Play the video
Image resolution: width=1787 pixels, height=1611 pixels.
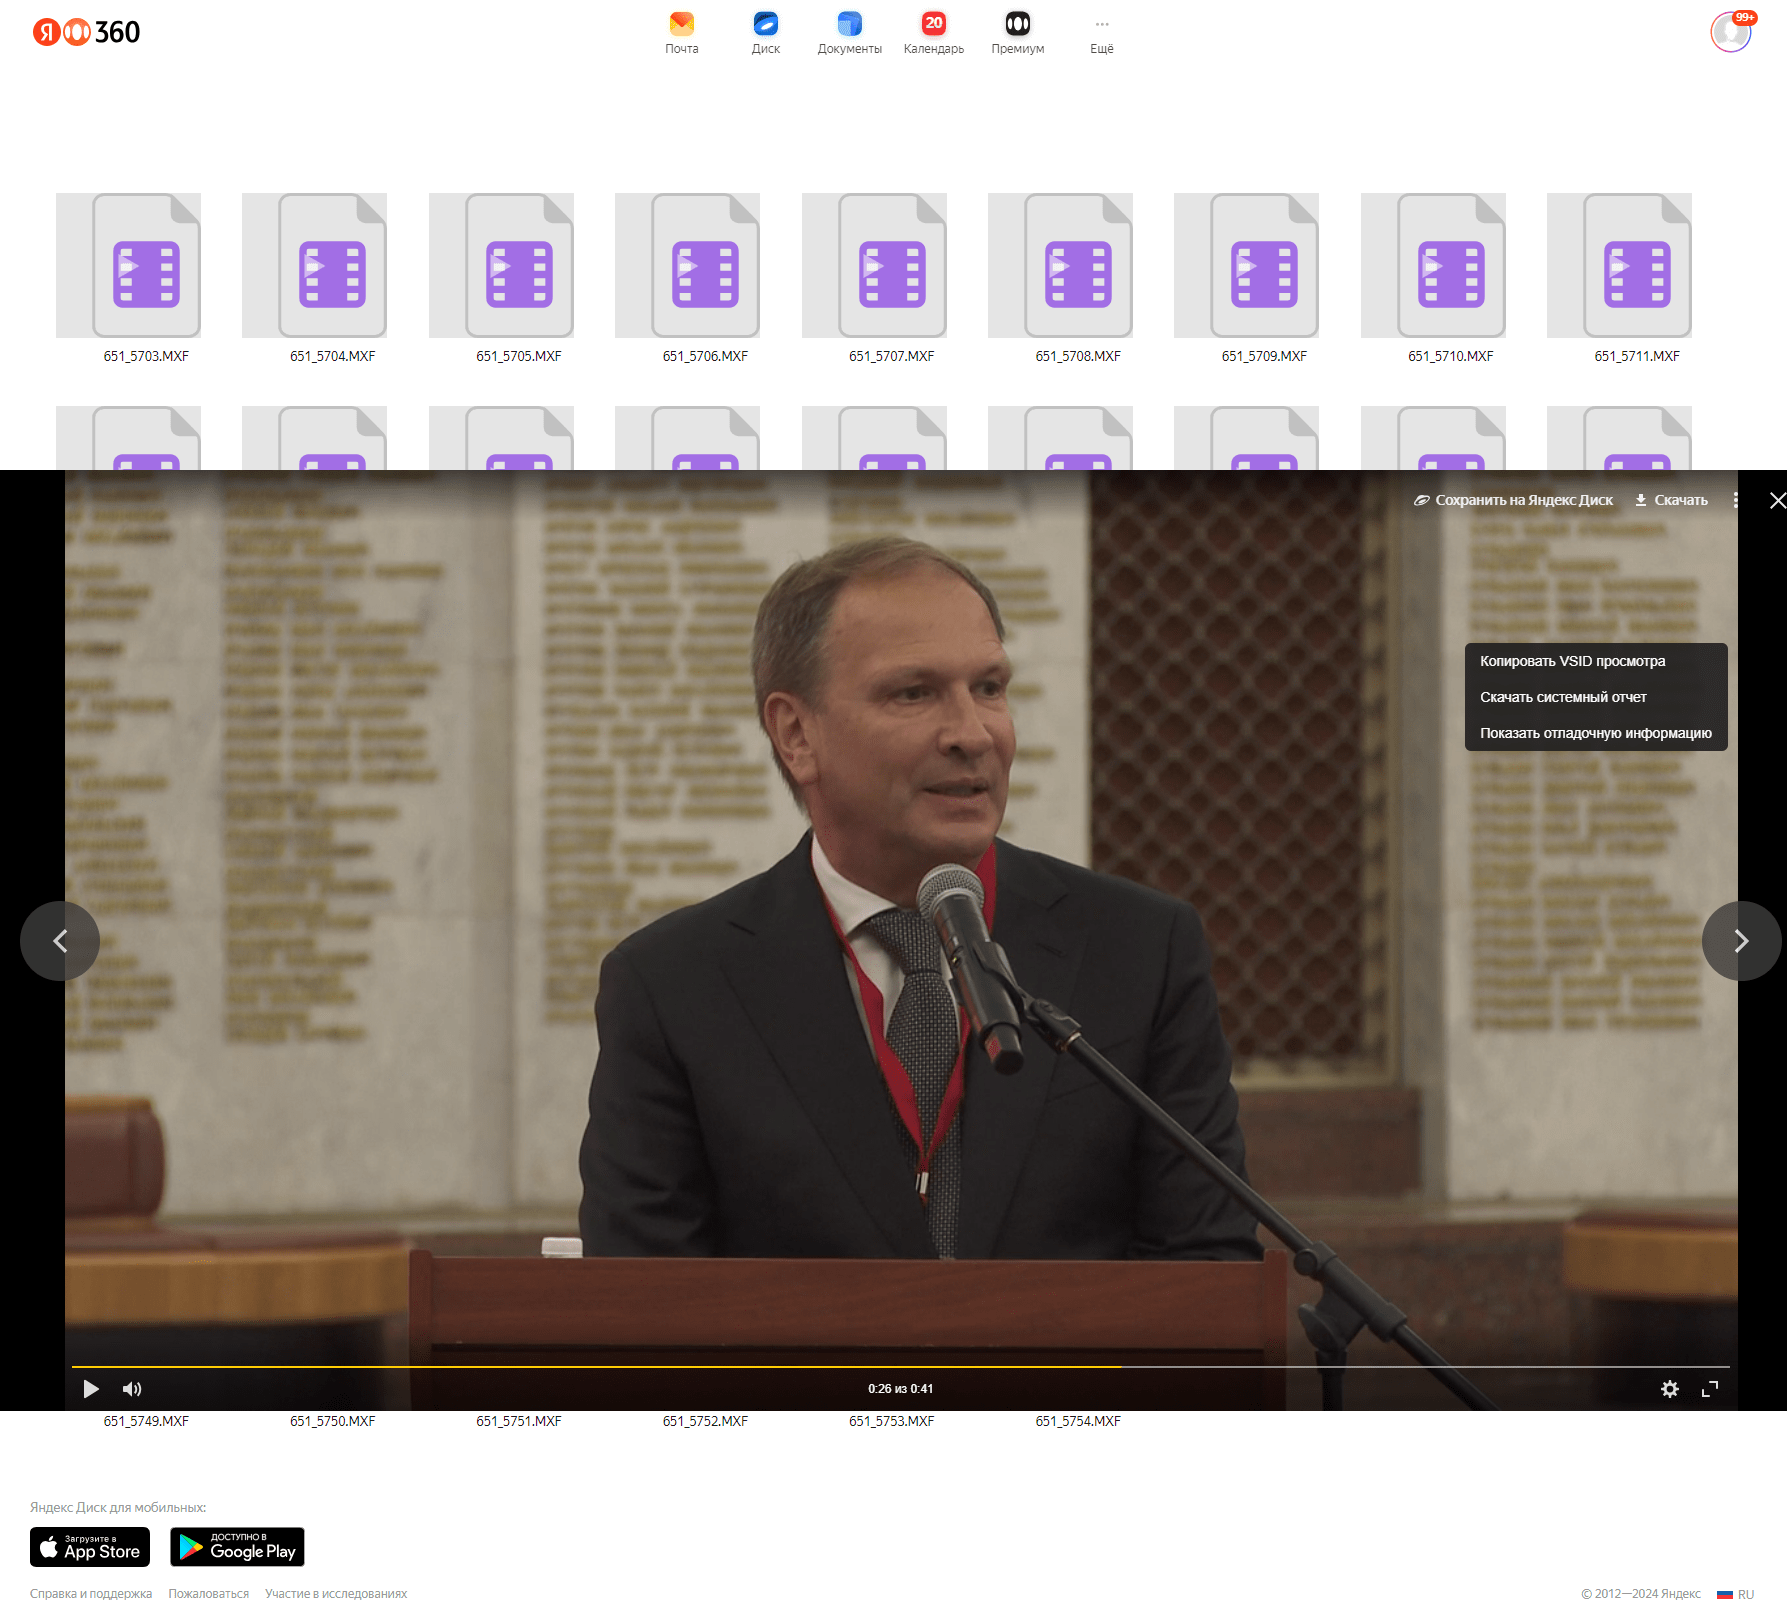(91, 1388)
